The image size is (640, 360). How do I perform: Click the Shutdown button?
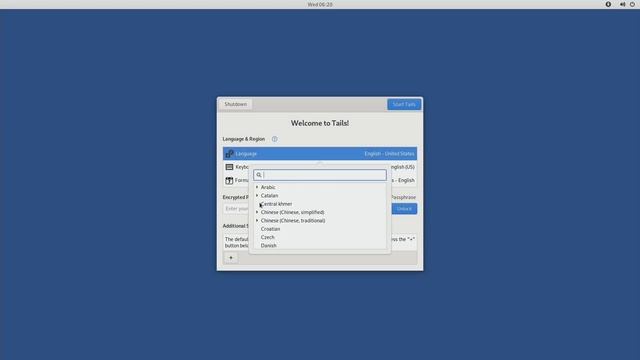(236, 104)
